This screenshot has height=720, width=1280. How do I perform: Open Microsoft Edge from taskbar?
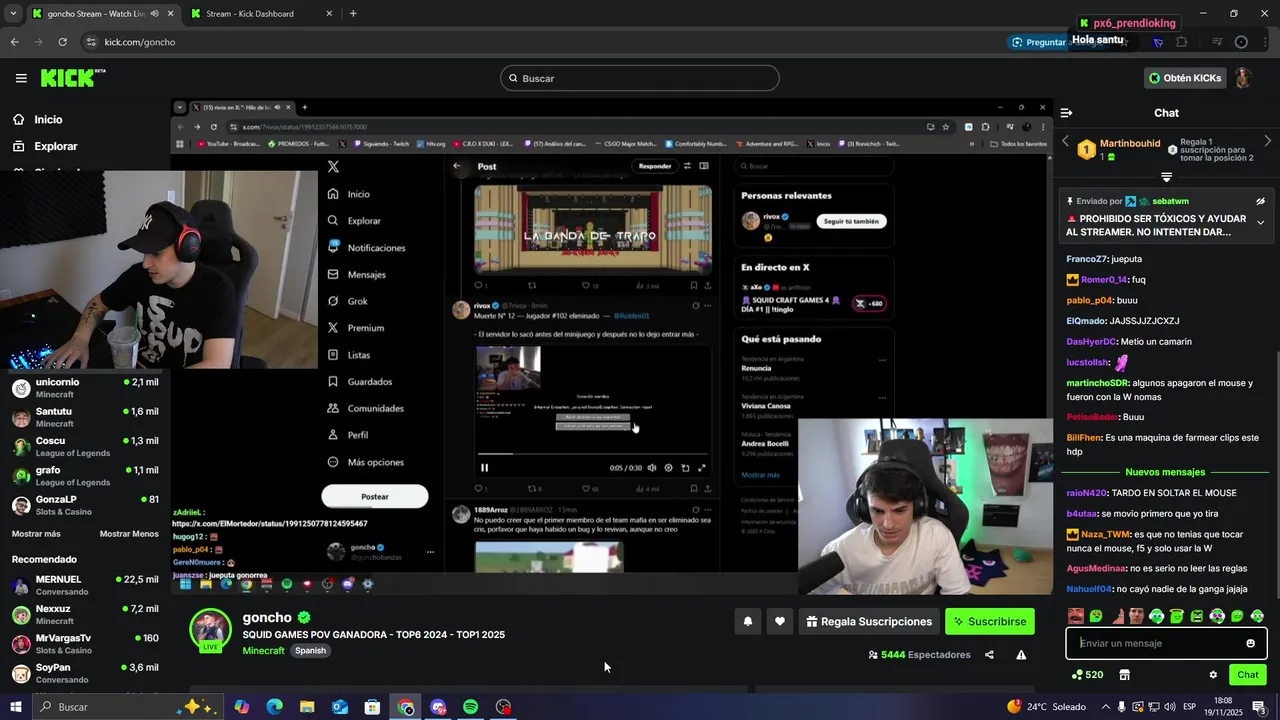tap(274, 707)
